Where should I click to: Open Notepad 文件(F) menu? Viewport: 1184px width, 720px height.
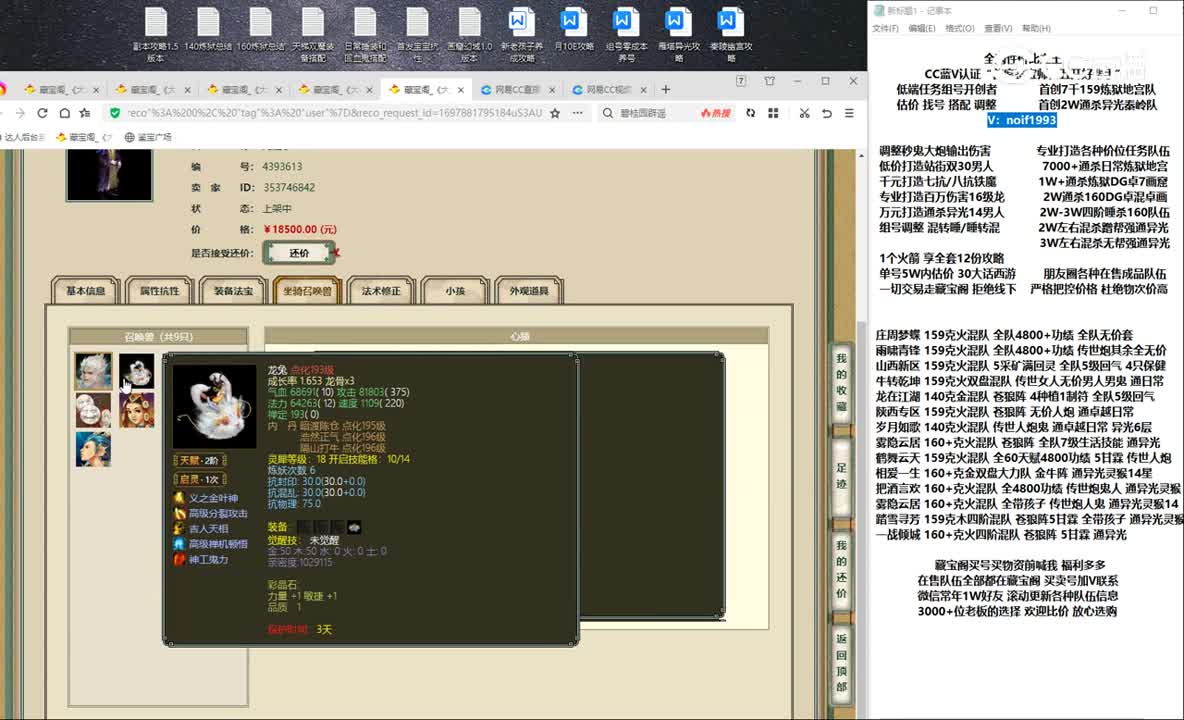click(x=885, y=28)
